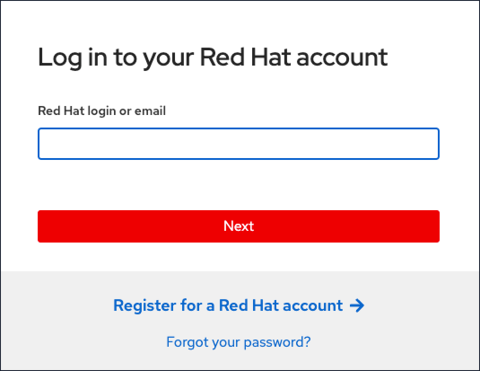Proceed by clicking Next
Screen dimensions: 480x371
pyautogui.click(x=239, y=226)
